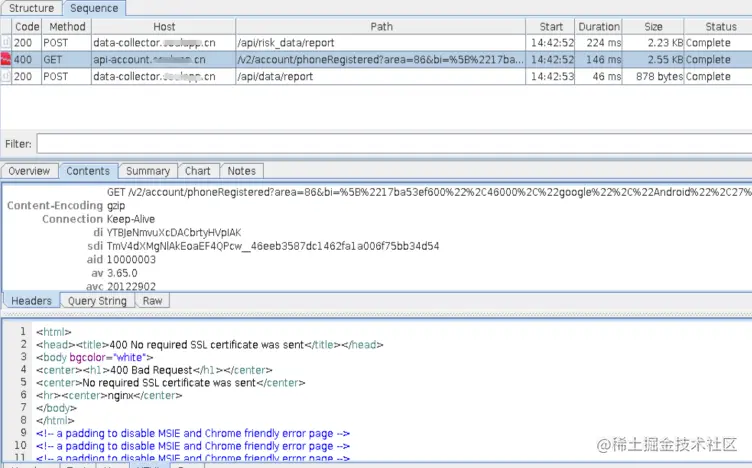
Task: Click the closing /body tag line
Action: click(x=56, y=408)
